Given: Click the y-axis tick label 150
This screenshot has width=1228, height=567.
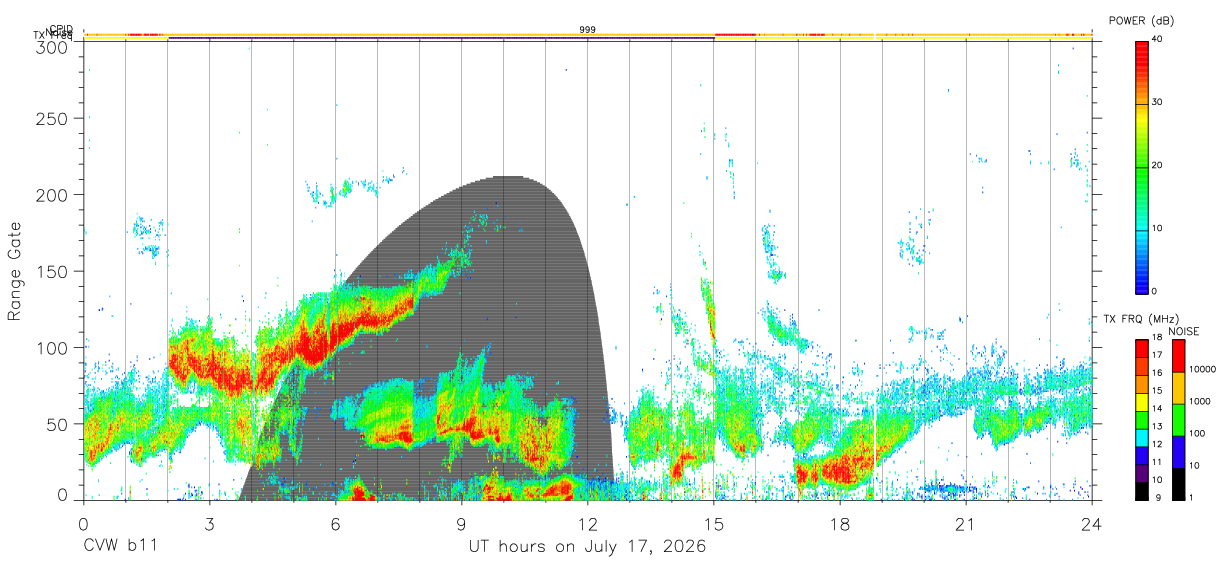Looking at the screenshot, I should pyautogui.click(x=54, y=271).
